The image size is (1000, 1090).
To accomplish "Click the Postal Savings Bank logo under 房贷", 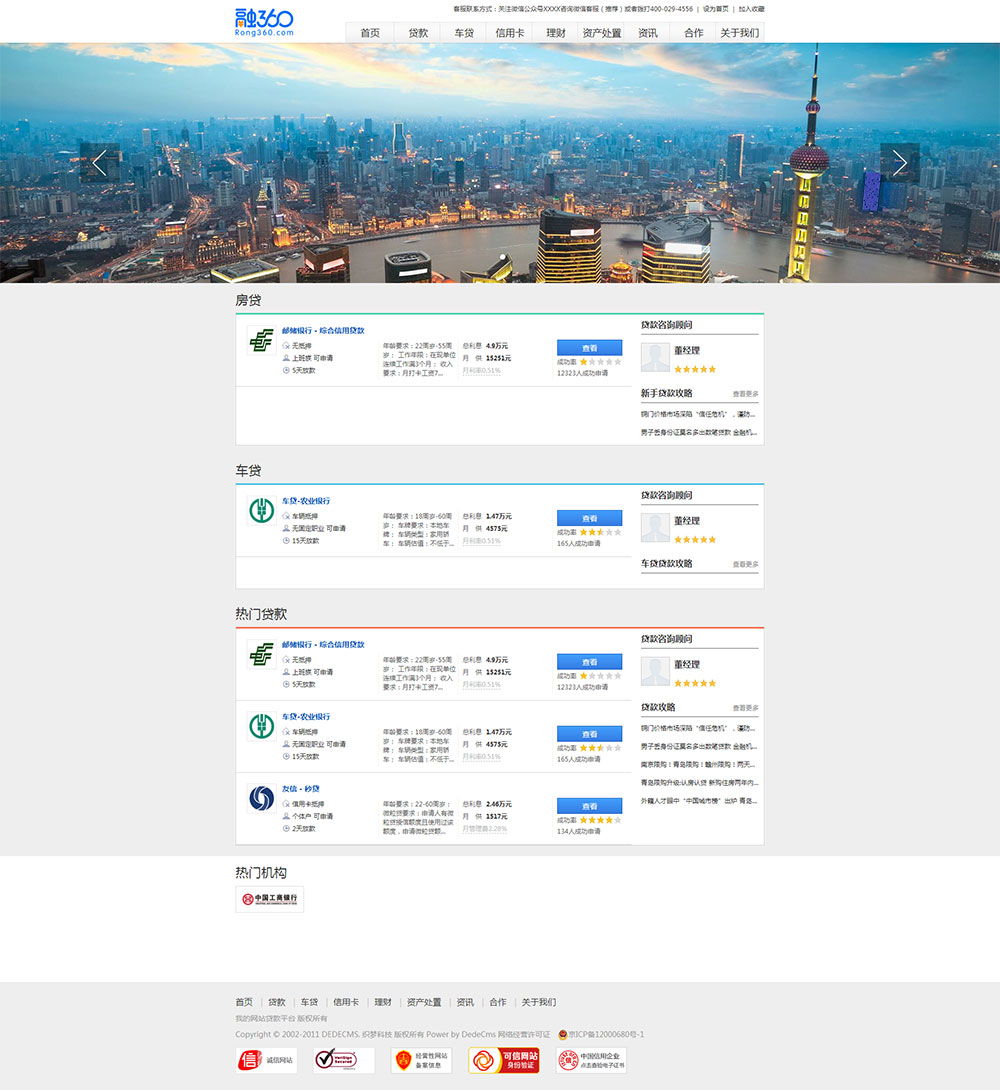I will click(262, 341).
